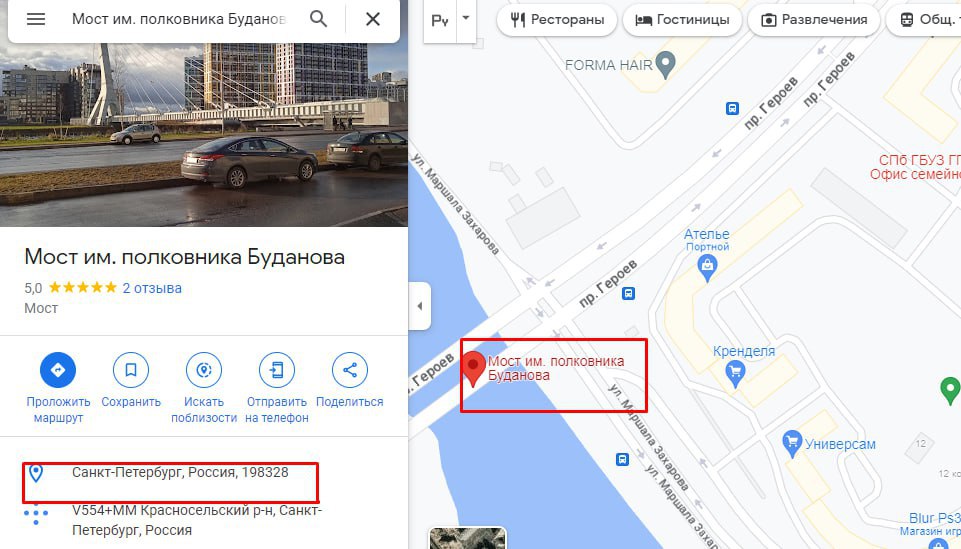Screen dimensions: 961x549
Task: Select the Ателье Портной shop marker
Action: click(x=707, y=268)
